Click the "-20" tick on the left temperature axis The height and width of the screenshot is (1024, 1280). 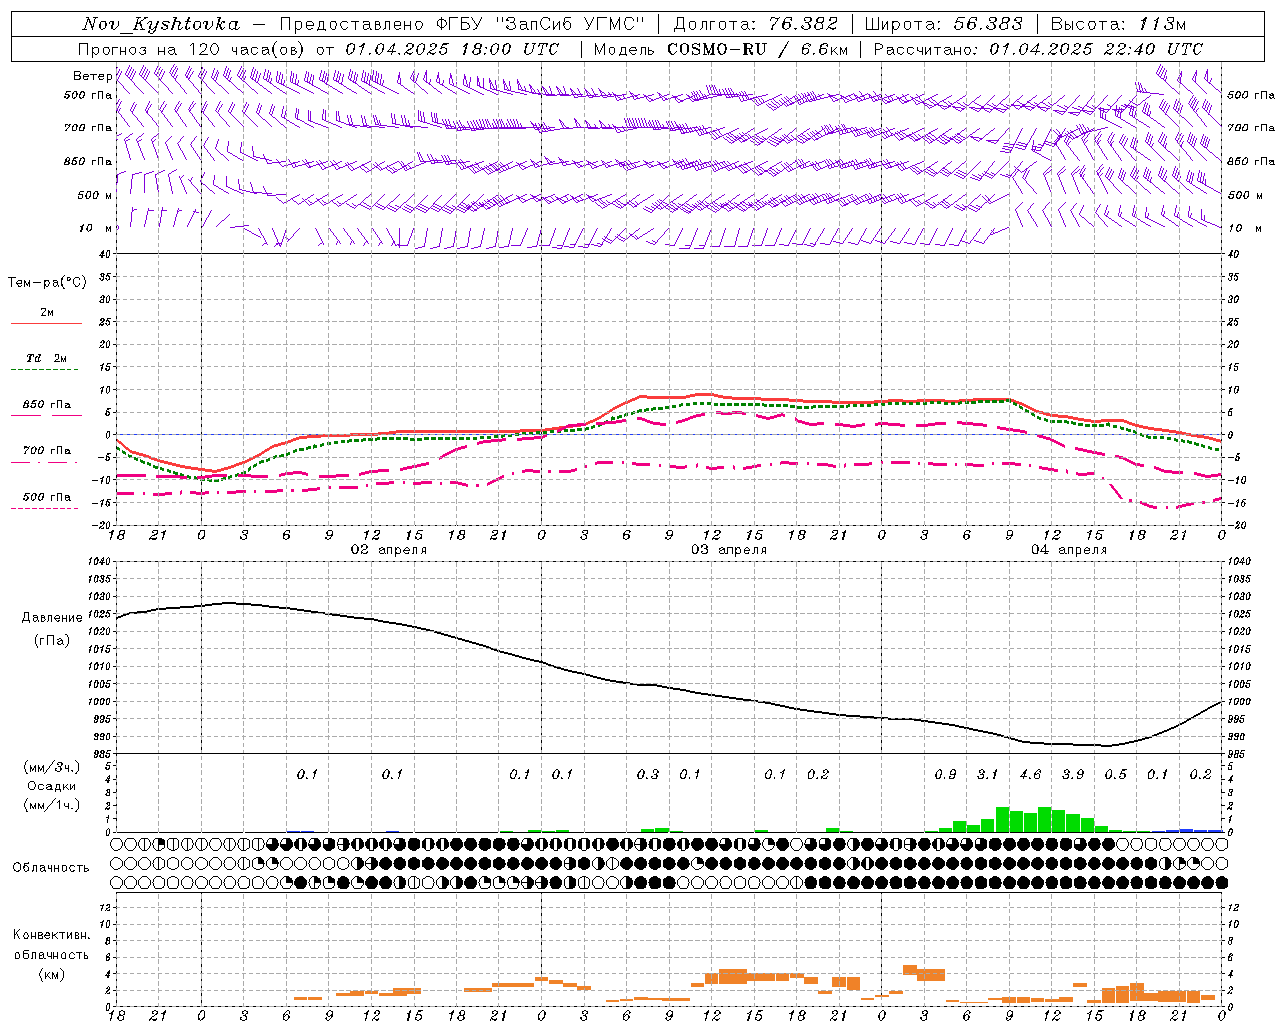103,525
